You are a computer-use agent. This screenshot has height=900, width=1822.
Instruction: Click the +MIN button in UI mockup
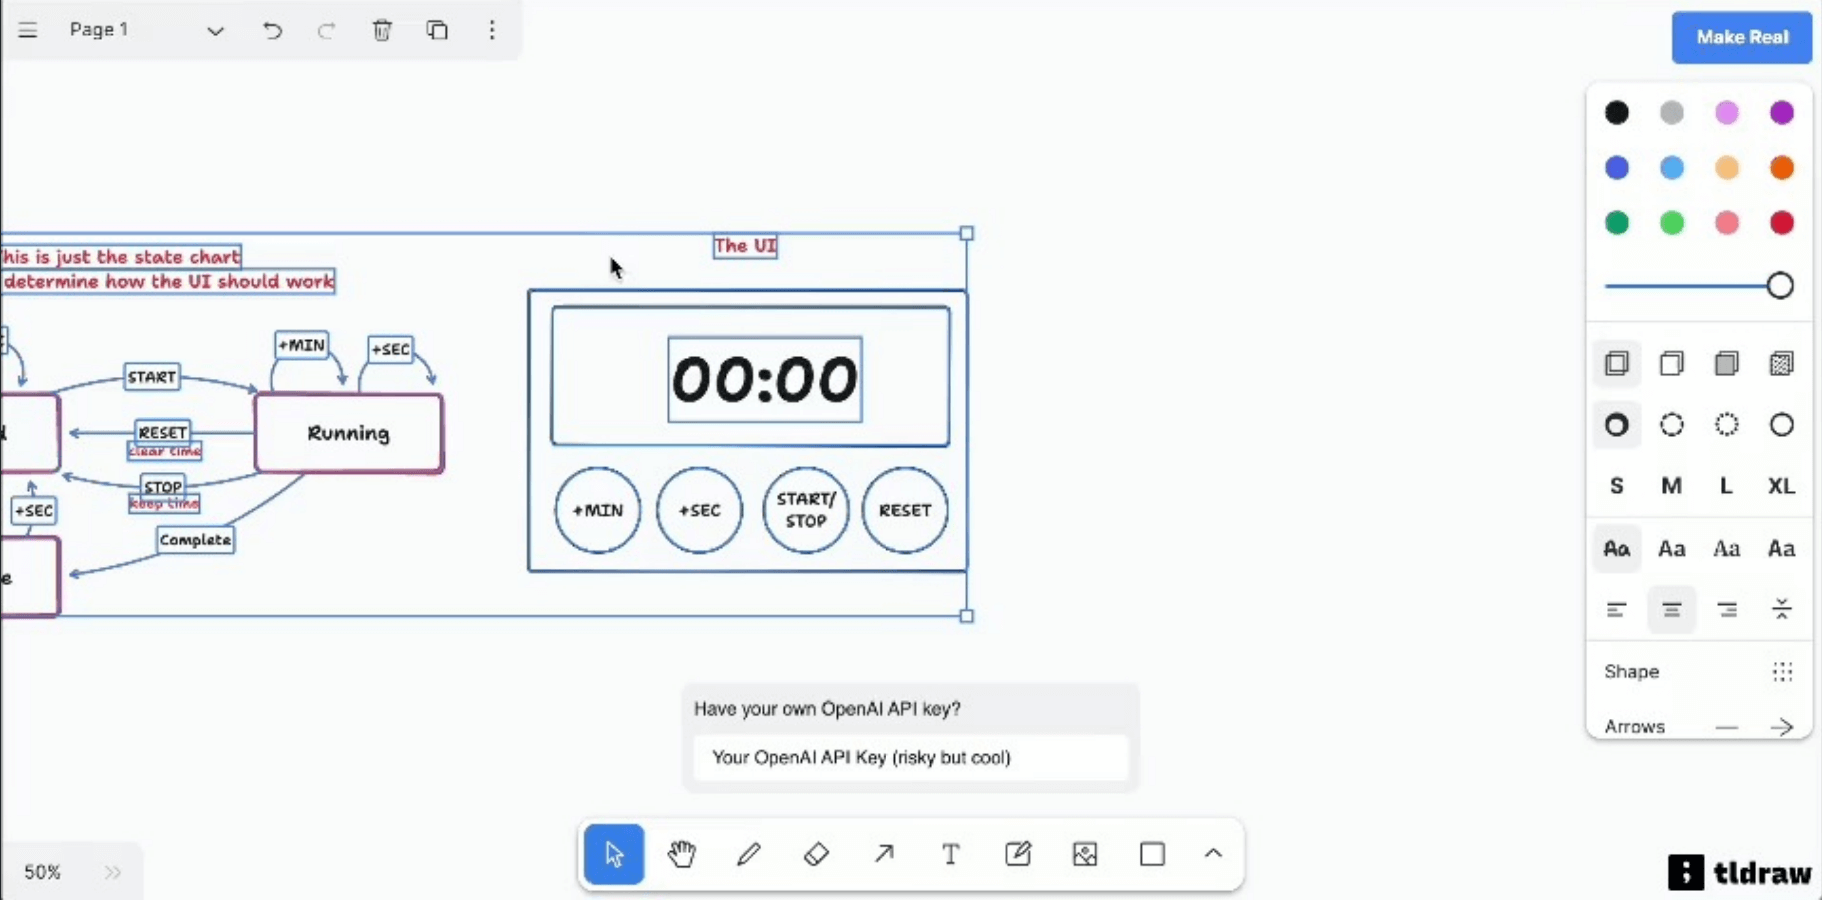coord(598,510)
